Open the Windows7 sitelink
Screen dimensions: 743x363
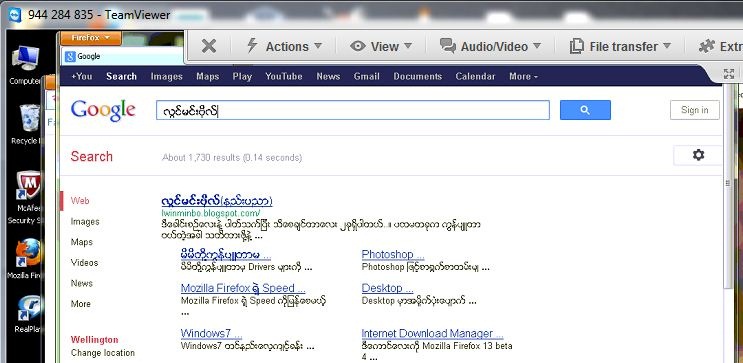(211, 333)
